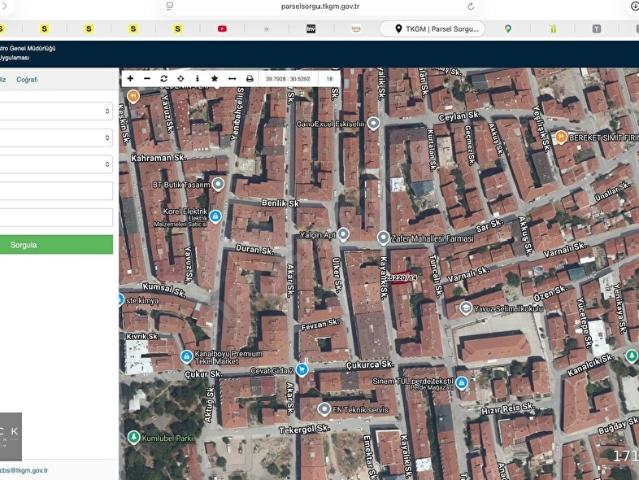Click the Ceylan Sk. street label

[459, 117]
